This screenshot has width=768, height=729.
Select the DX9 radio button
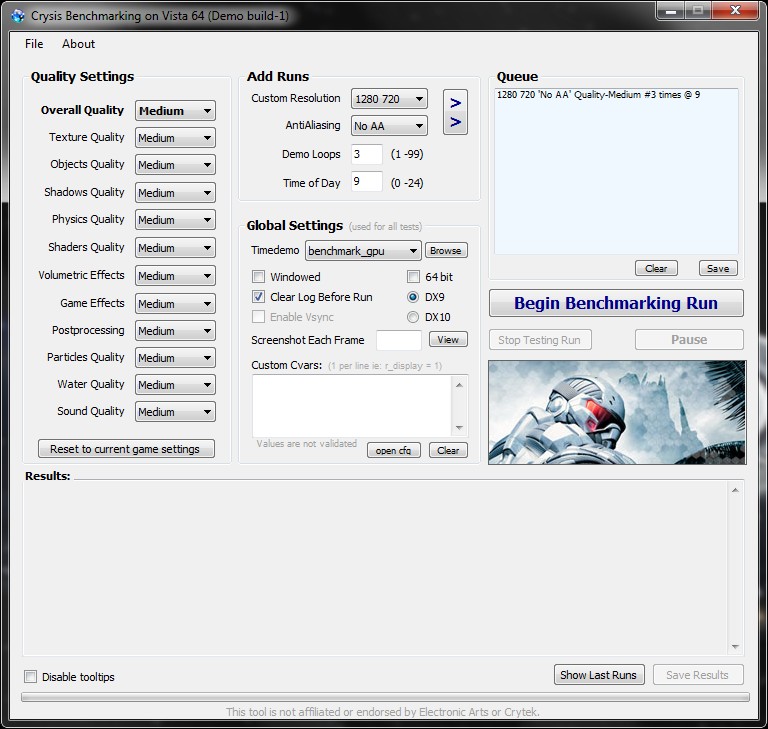(413, 297)
